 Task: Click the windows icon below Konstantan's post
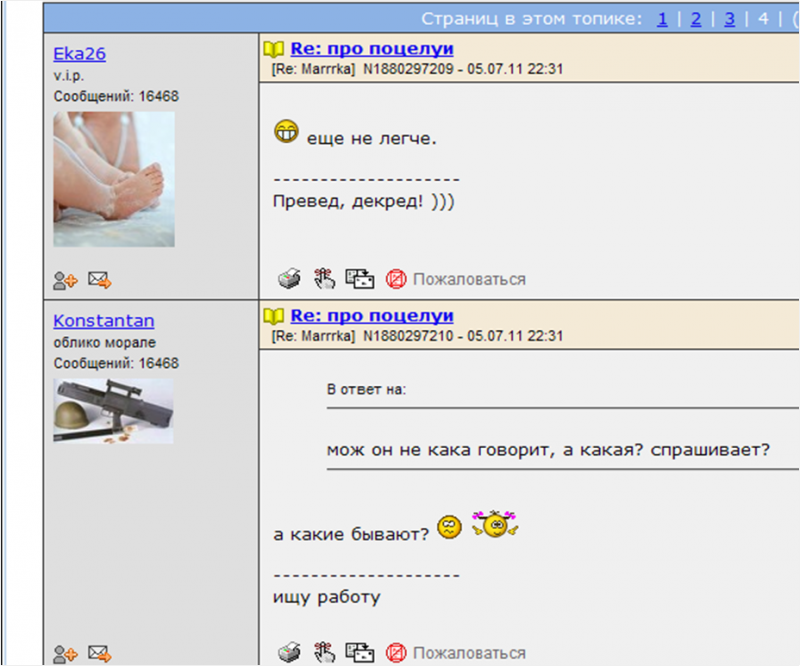(x=359, y=653)
